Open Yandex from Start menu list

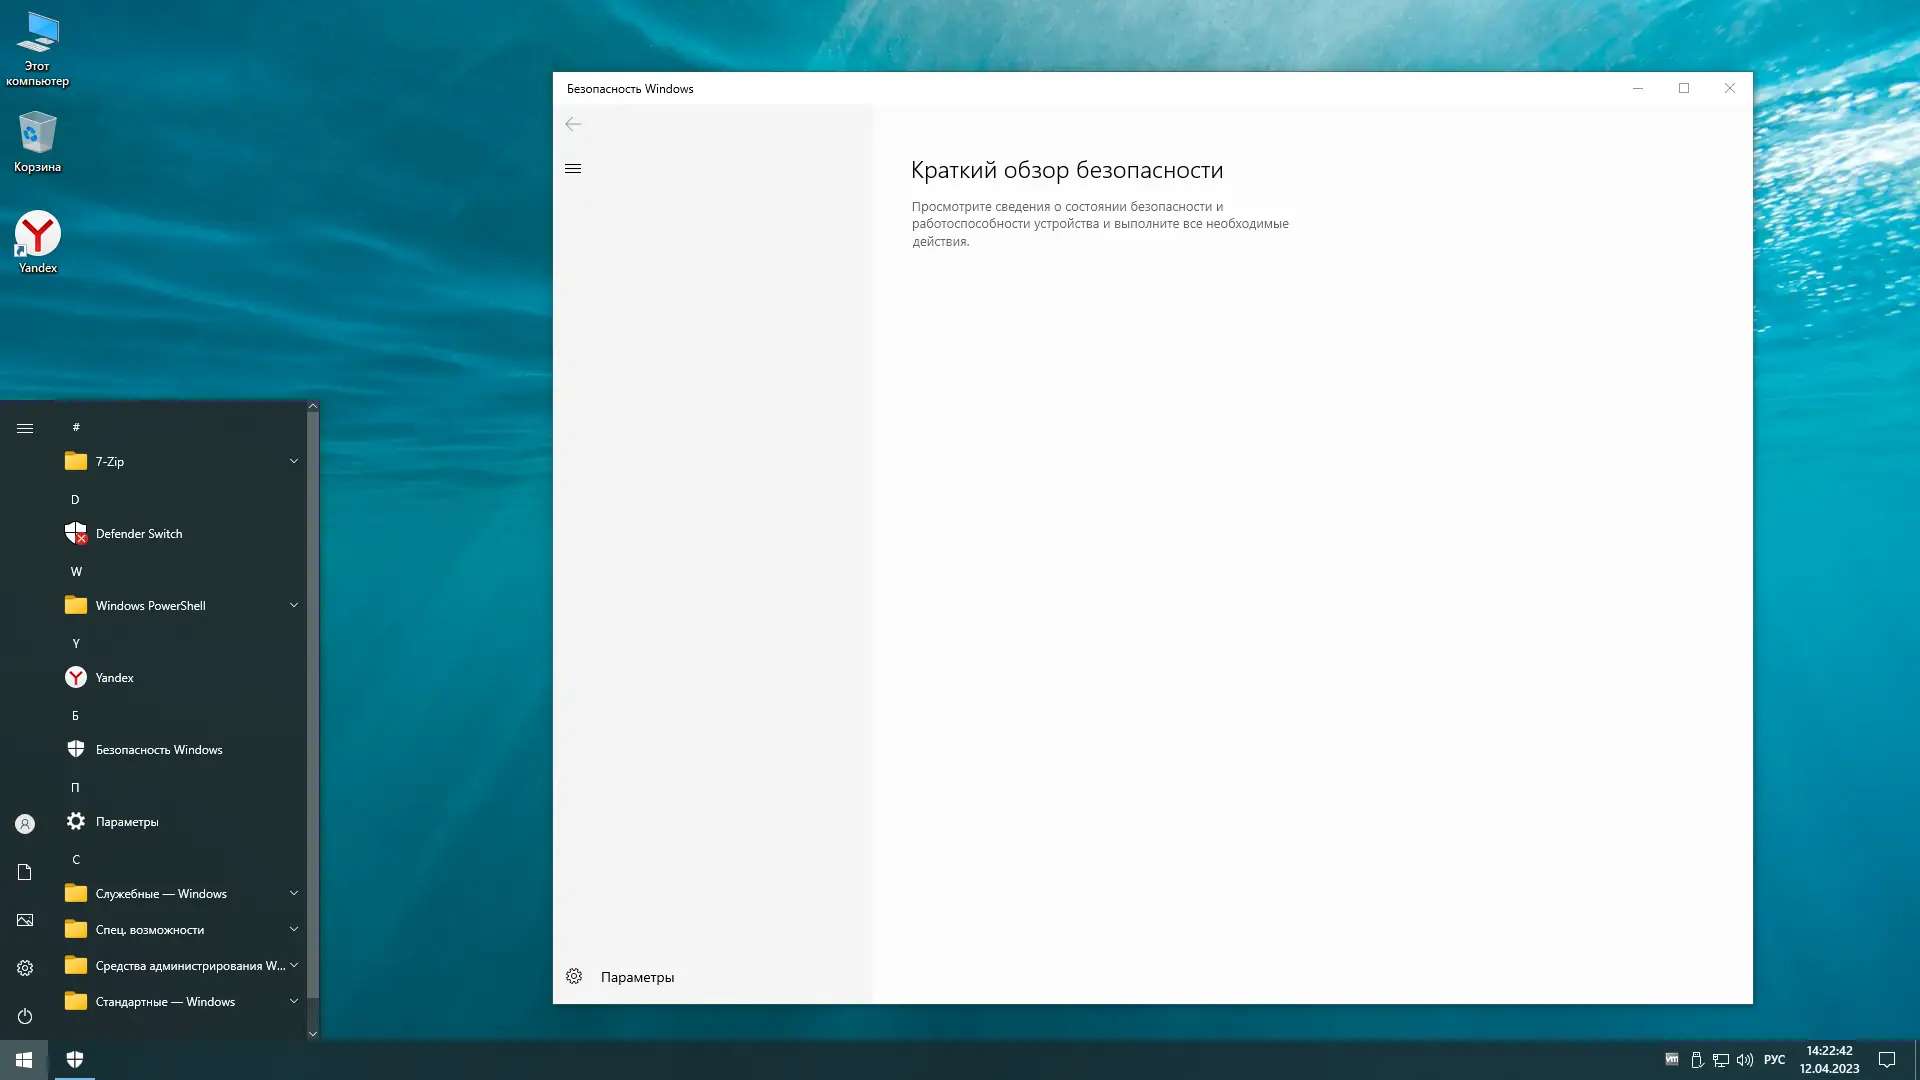[114, 678]
